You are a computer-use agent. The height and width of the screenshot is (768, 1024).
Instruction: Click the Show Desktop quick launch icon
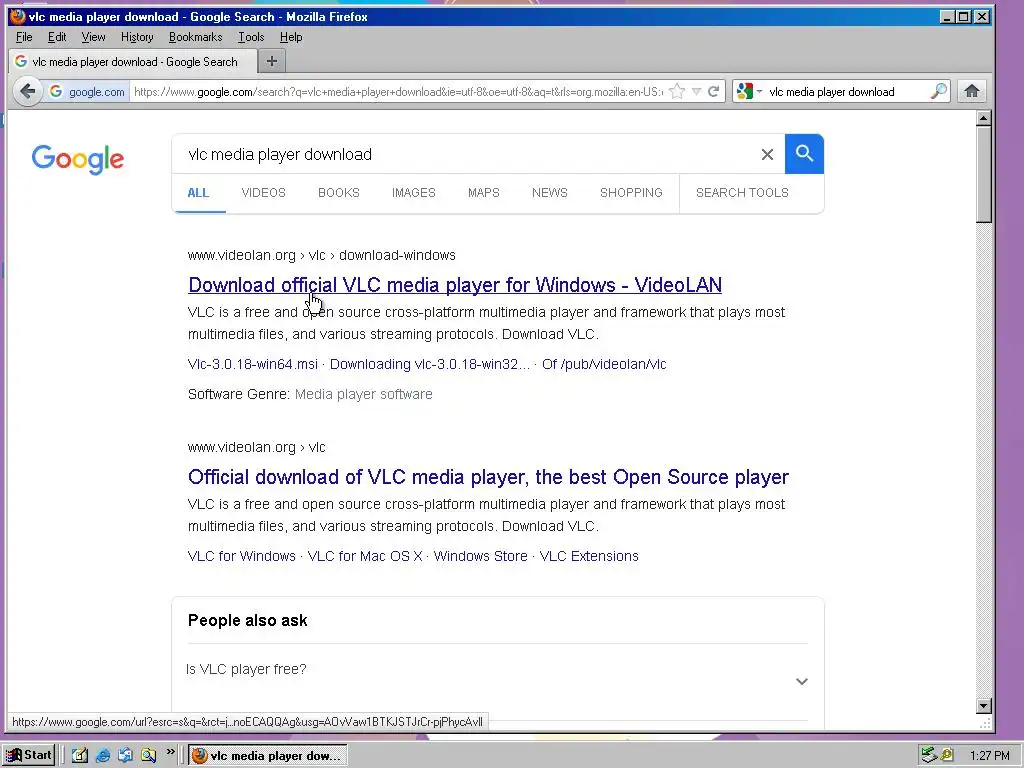pyautogui.click(x=80, y=756)
